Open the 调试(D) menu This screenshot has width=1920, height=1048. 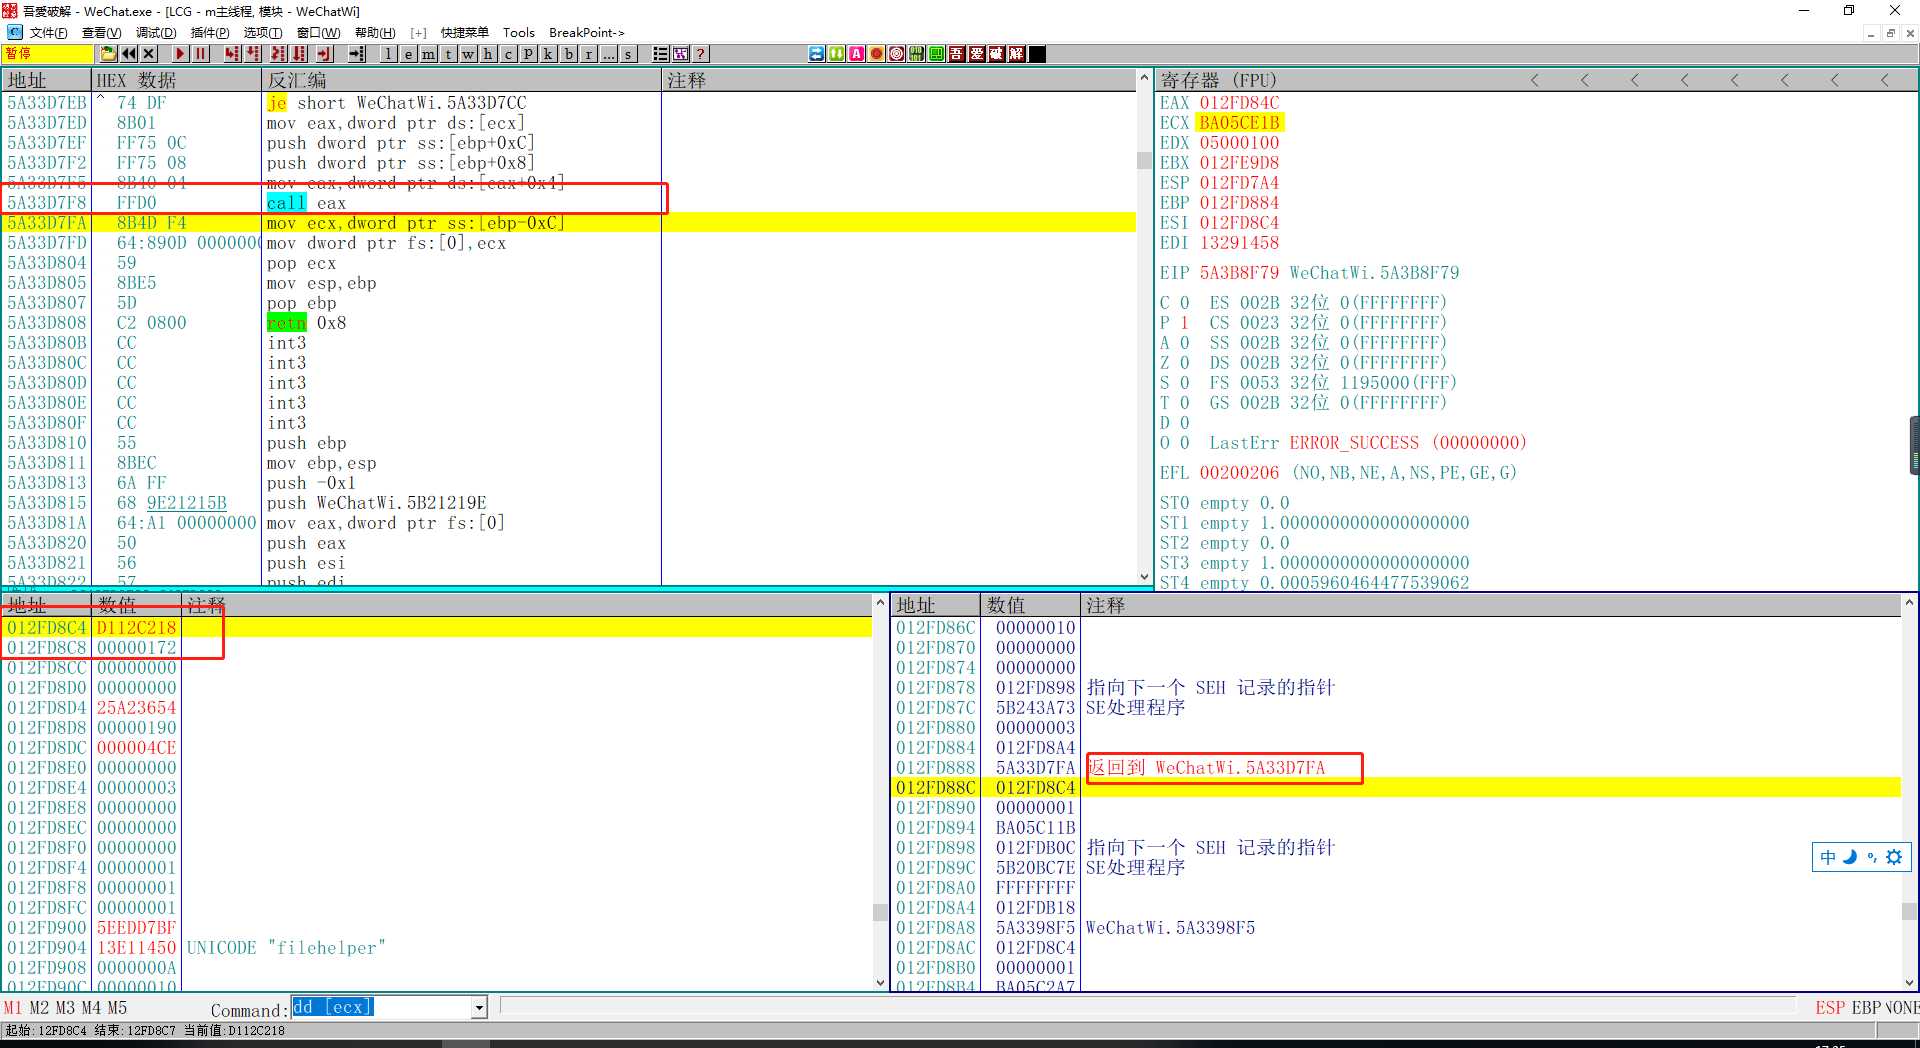(156, 33)
